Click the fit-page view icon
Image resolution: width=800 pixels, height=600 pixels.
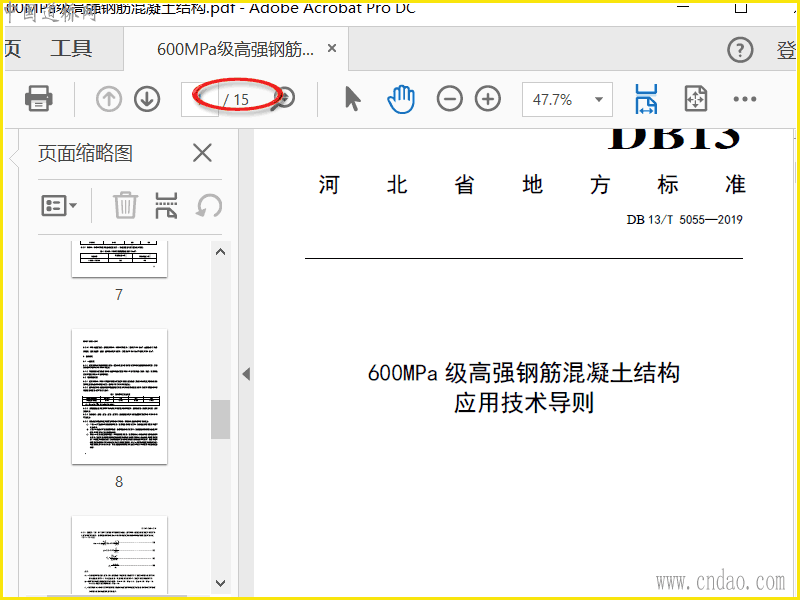pyautogui.click(x=695, y=99)
